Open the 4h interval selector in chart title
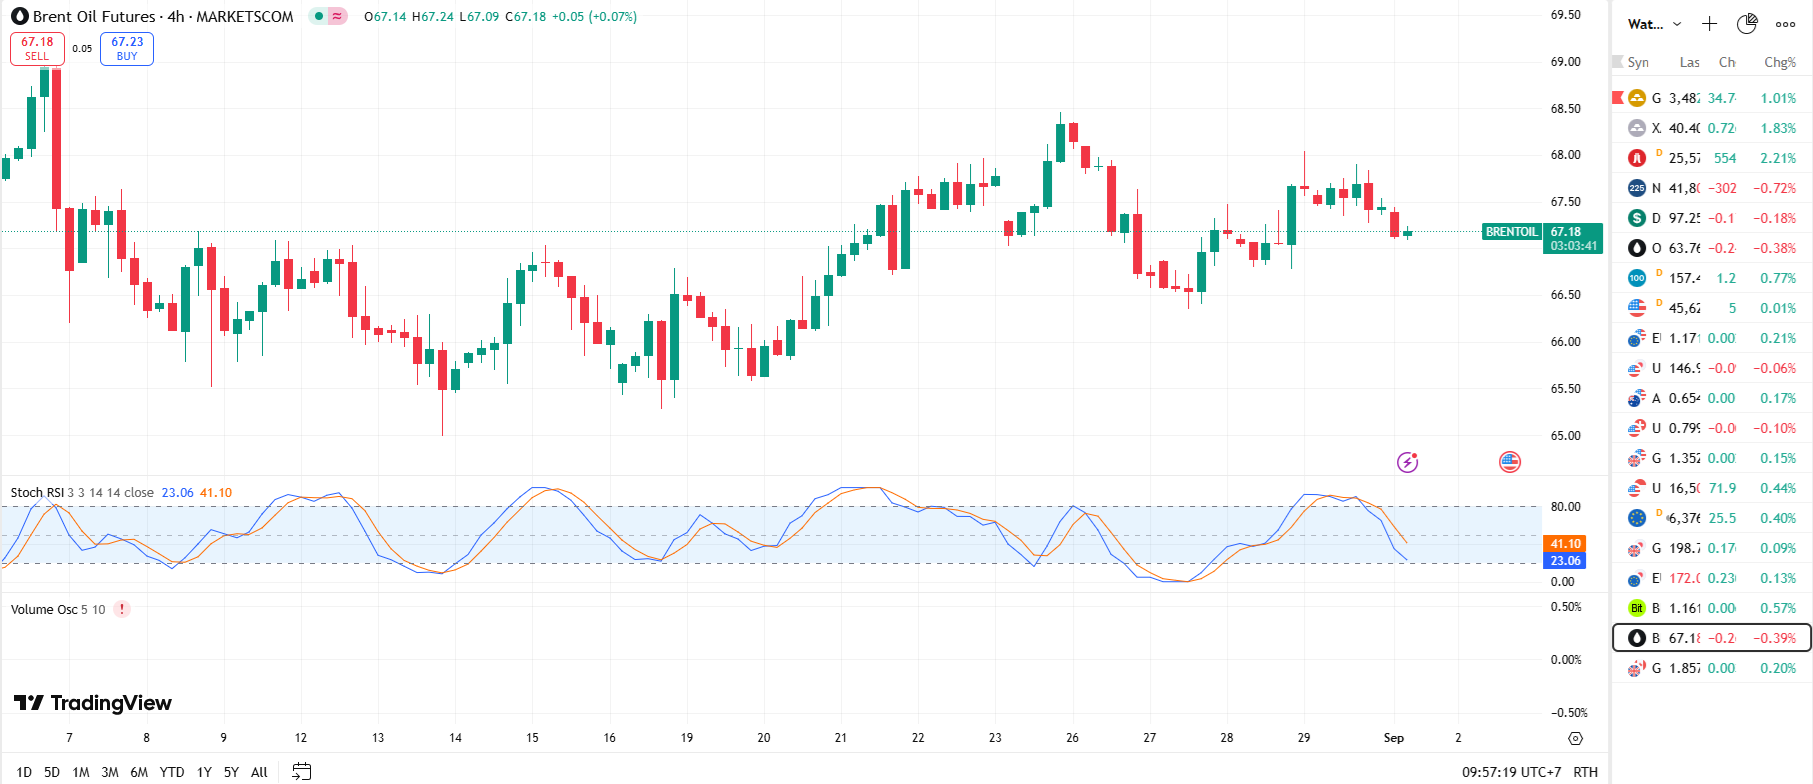Image resolution: width=1813 pixels, height=784 pixels. click(175, 16)
